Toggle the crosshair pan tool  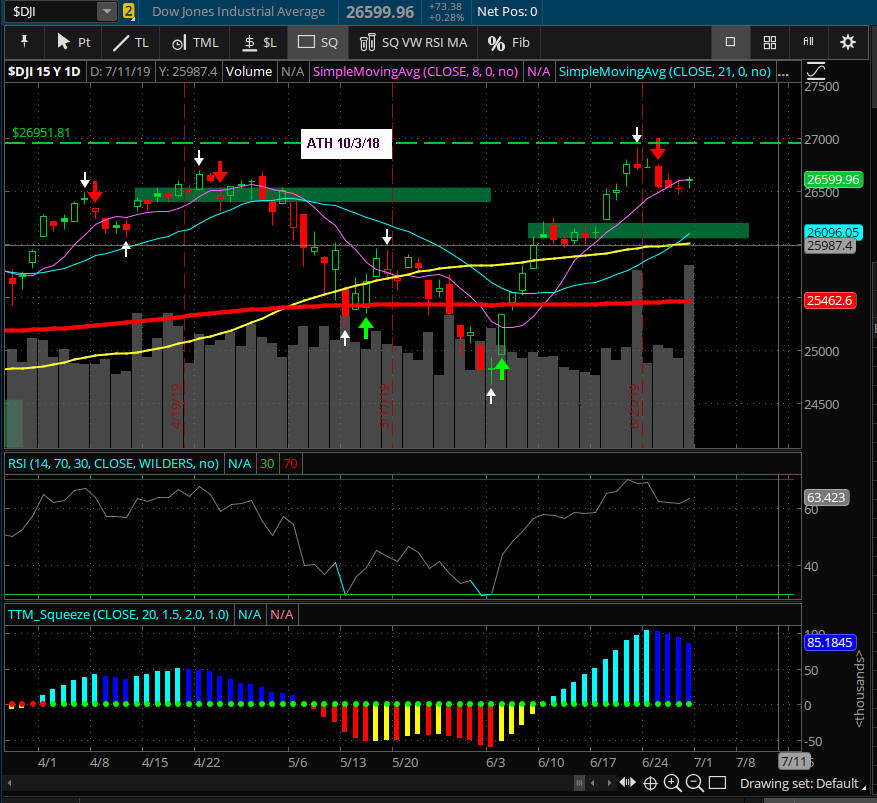650,783
